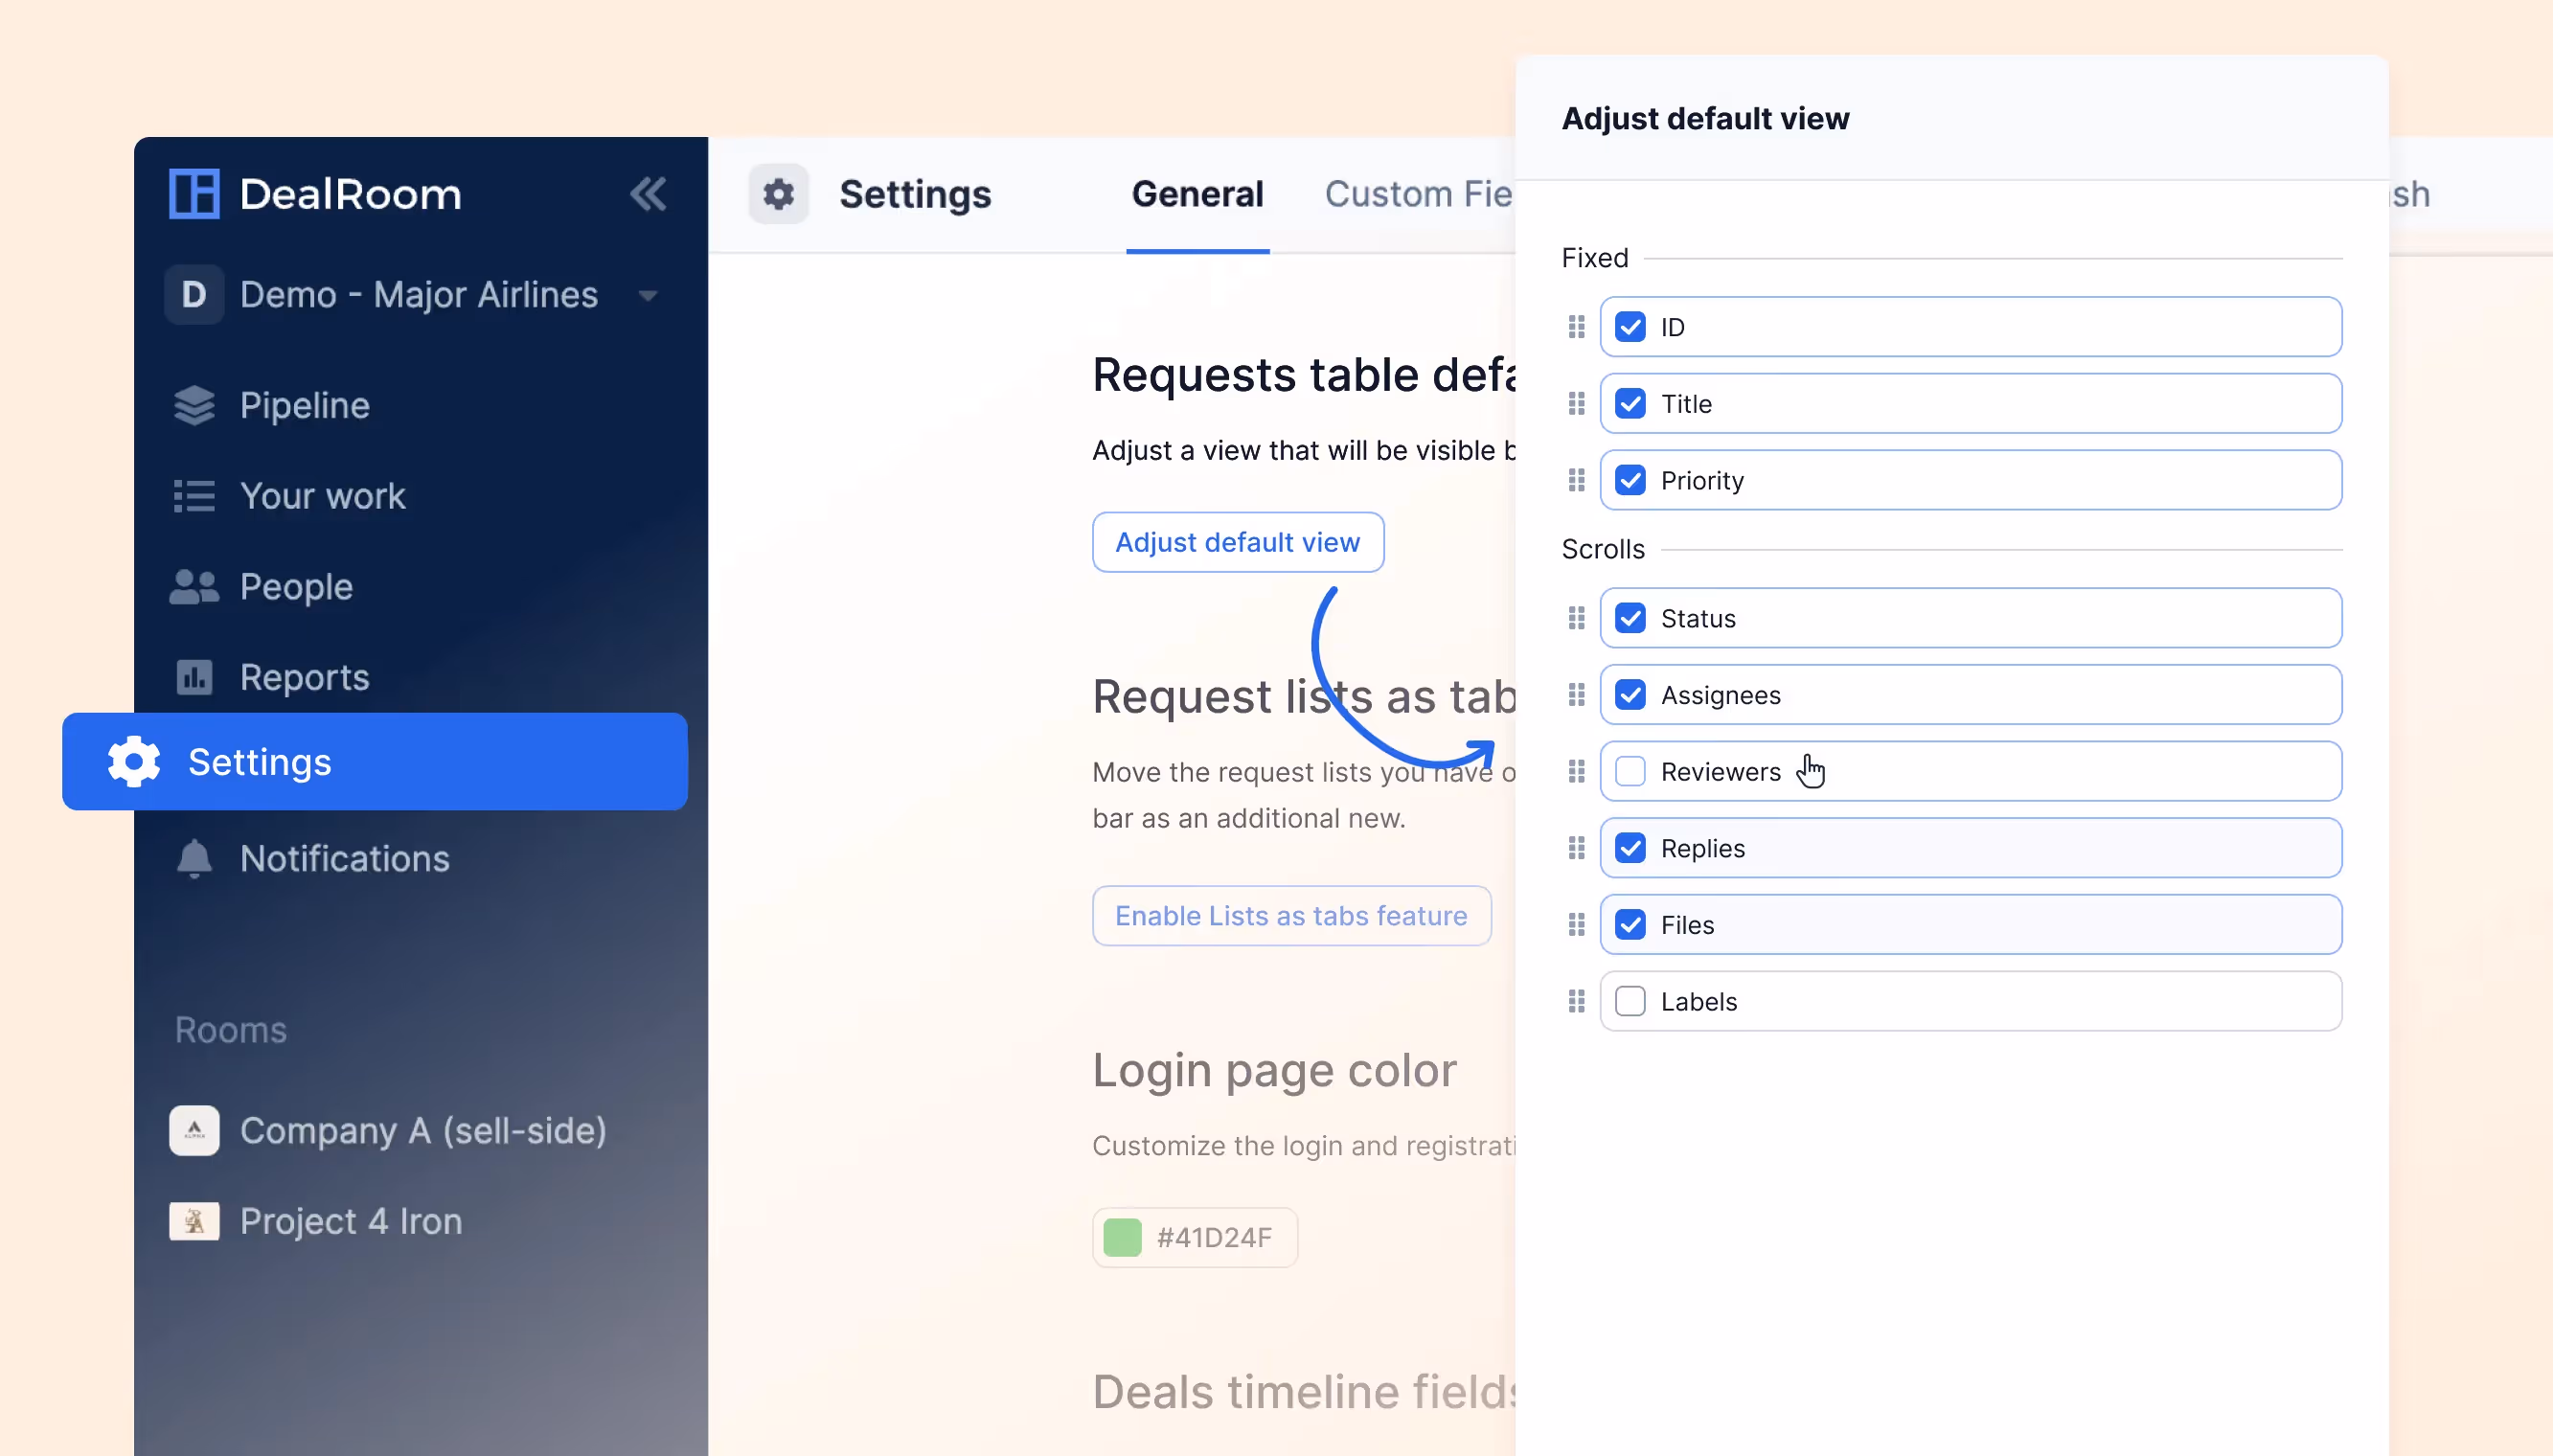Click the Settings gear in the top bar
The height and width of the screenshot is (1456, 2553).
coord(779,194)
